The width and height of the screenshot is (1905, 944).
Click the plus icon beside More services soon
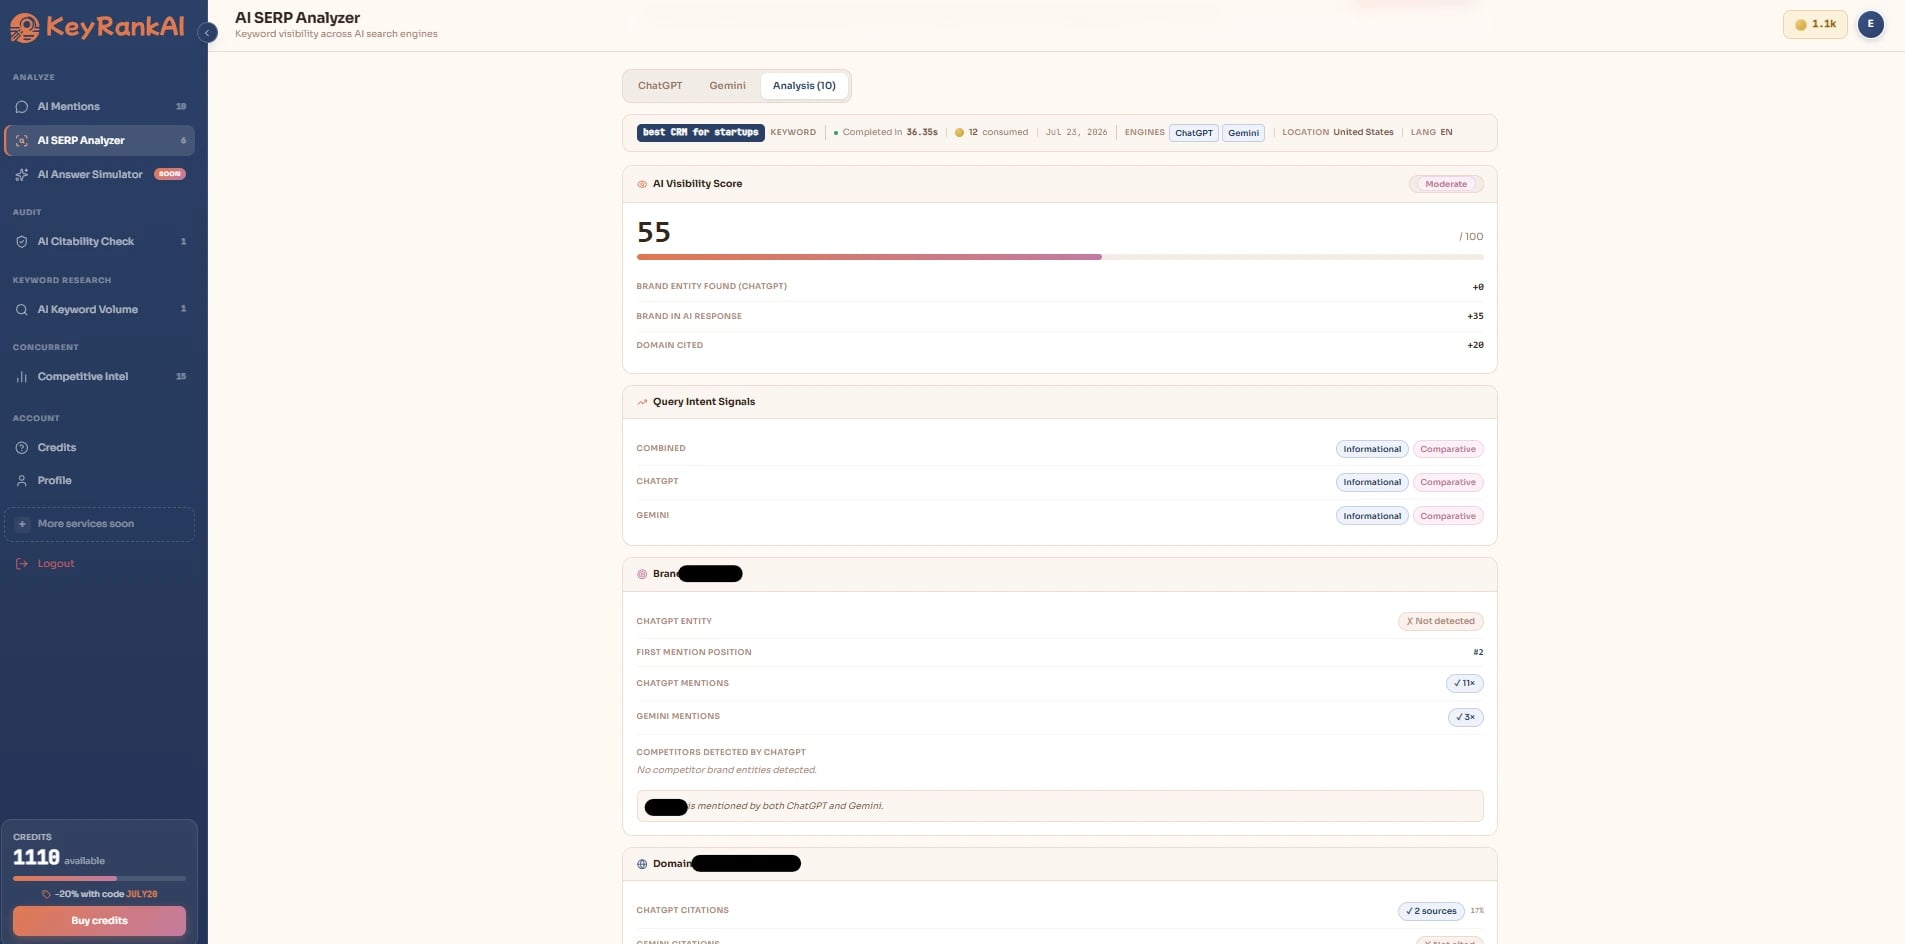pyautogui.click(x=22, y=524)
